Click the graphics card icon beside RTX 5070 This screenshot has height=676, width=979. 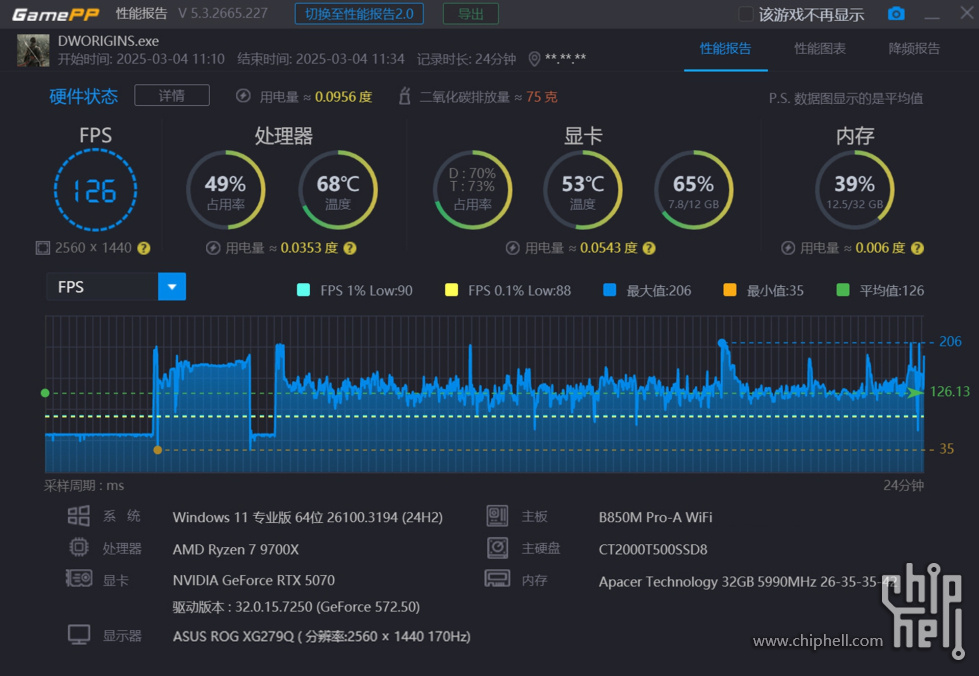pos(79,579)
